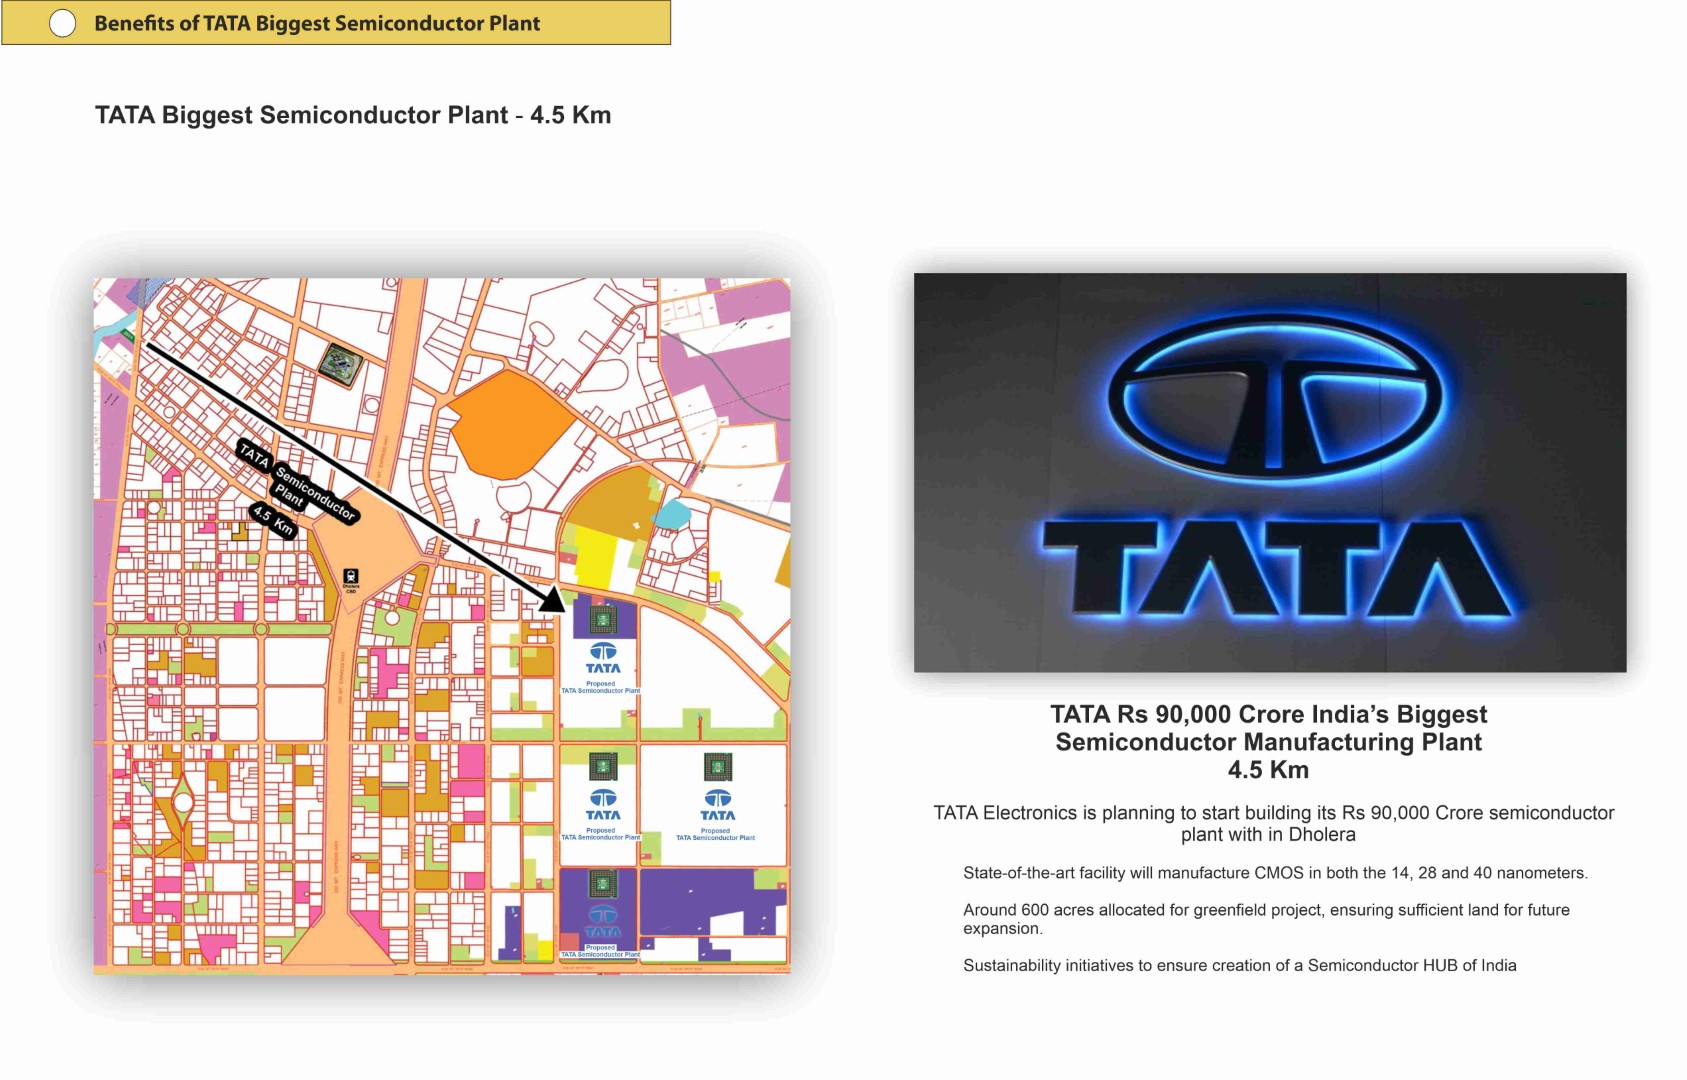
Task: Click the aerial photo thumbnail near the map top
Action: coord(340,361)
